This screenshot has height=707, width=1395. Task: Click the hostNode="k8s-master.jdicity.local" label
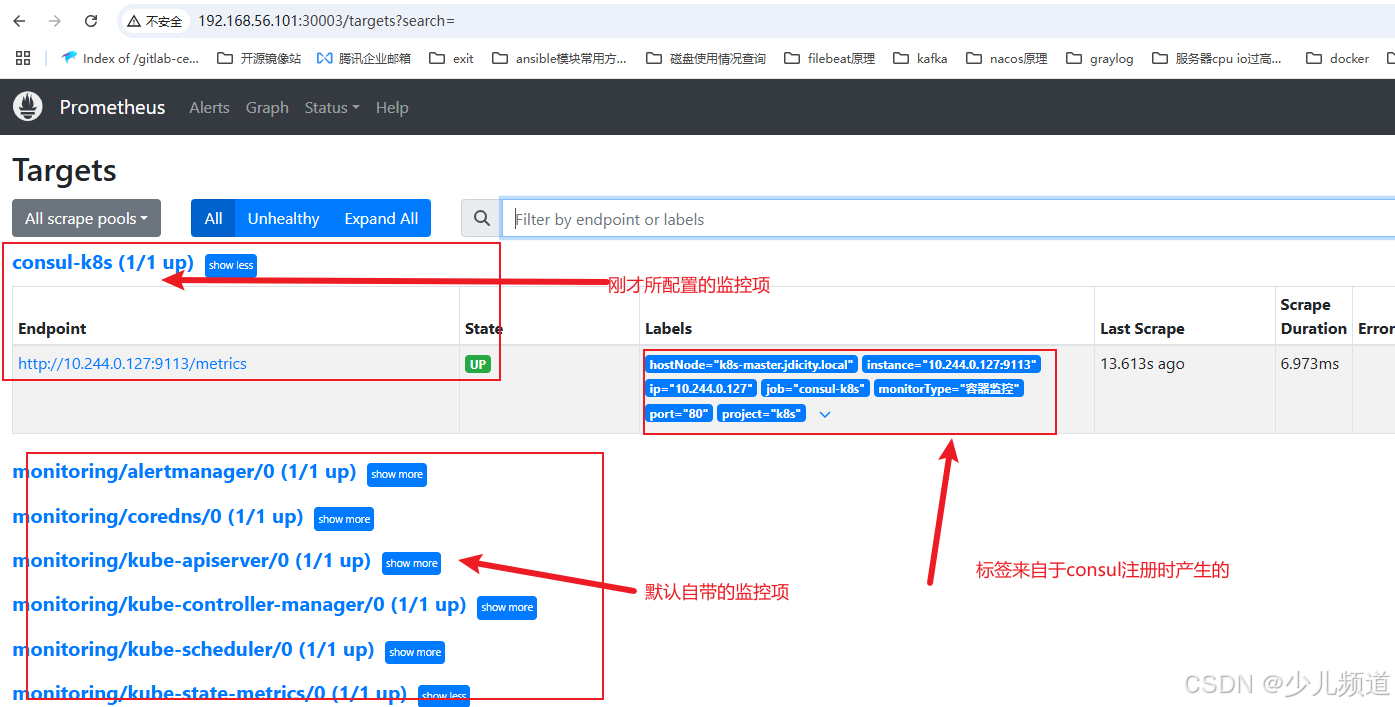(x=751, y=364)
